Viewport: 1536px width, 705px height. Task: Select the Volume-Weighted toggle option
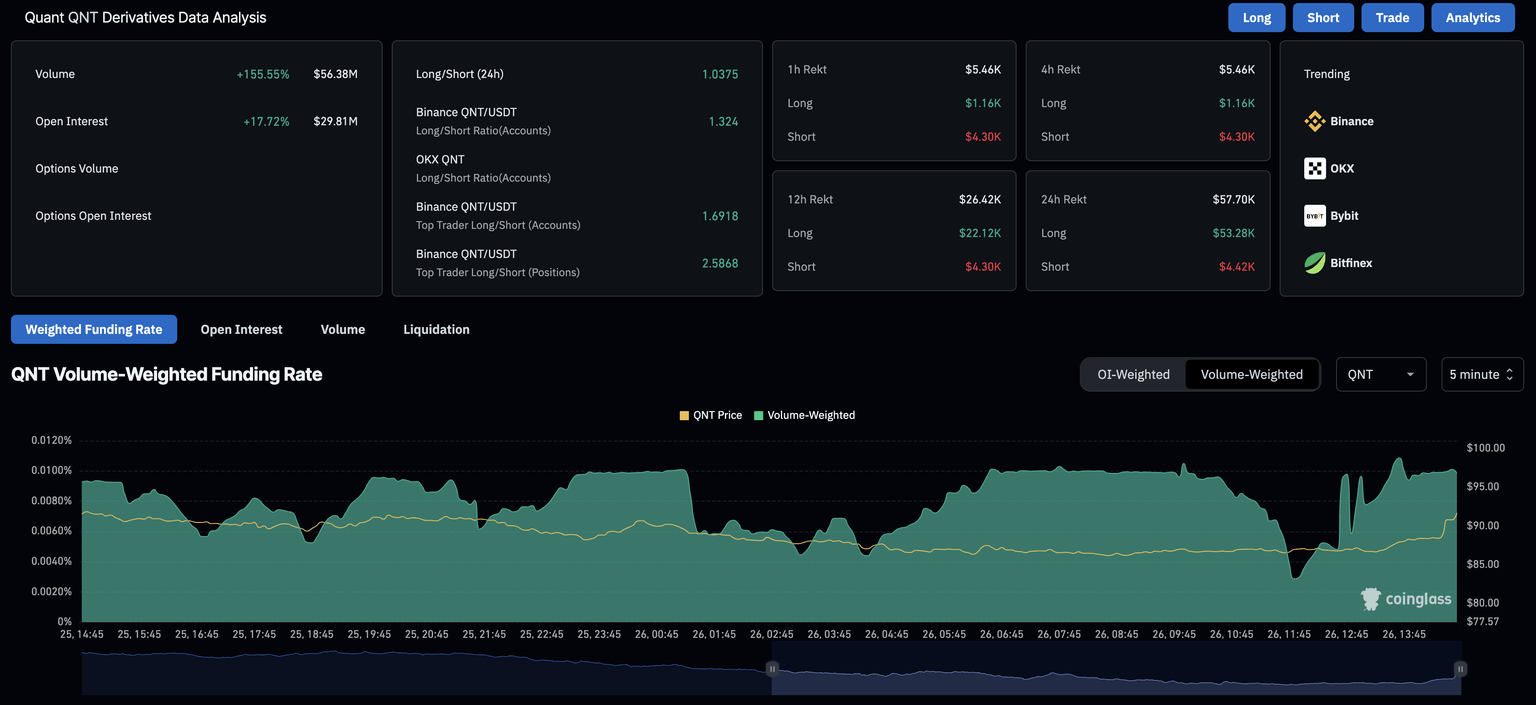pos(1251,374)
